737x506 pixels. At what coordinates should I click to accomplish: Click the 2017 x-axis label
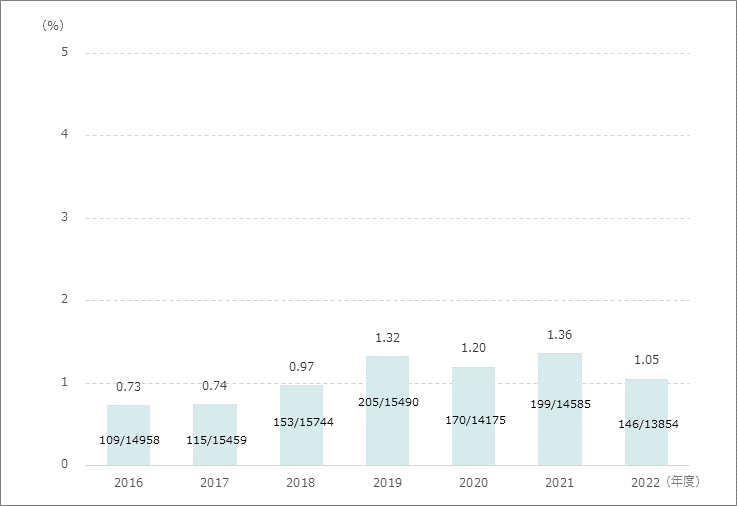(215, 483)
